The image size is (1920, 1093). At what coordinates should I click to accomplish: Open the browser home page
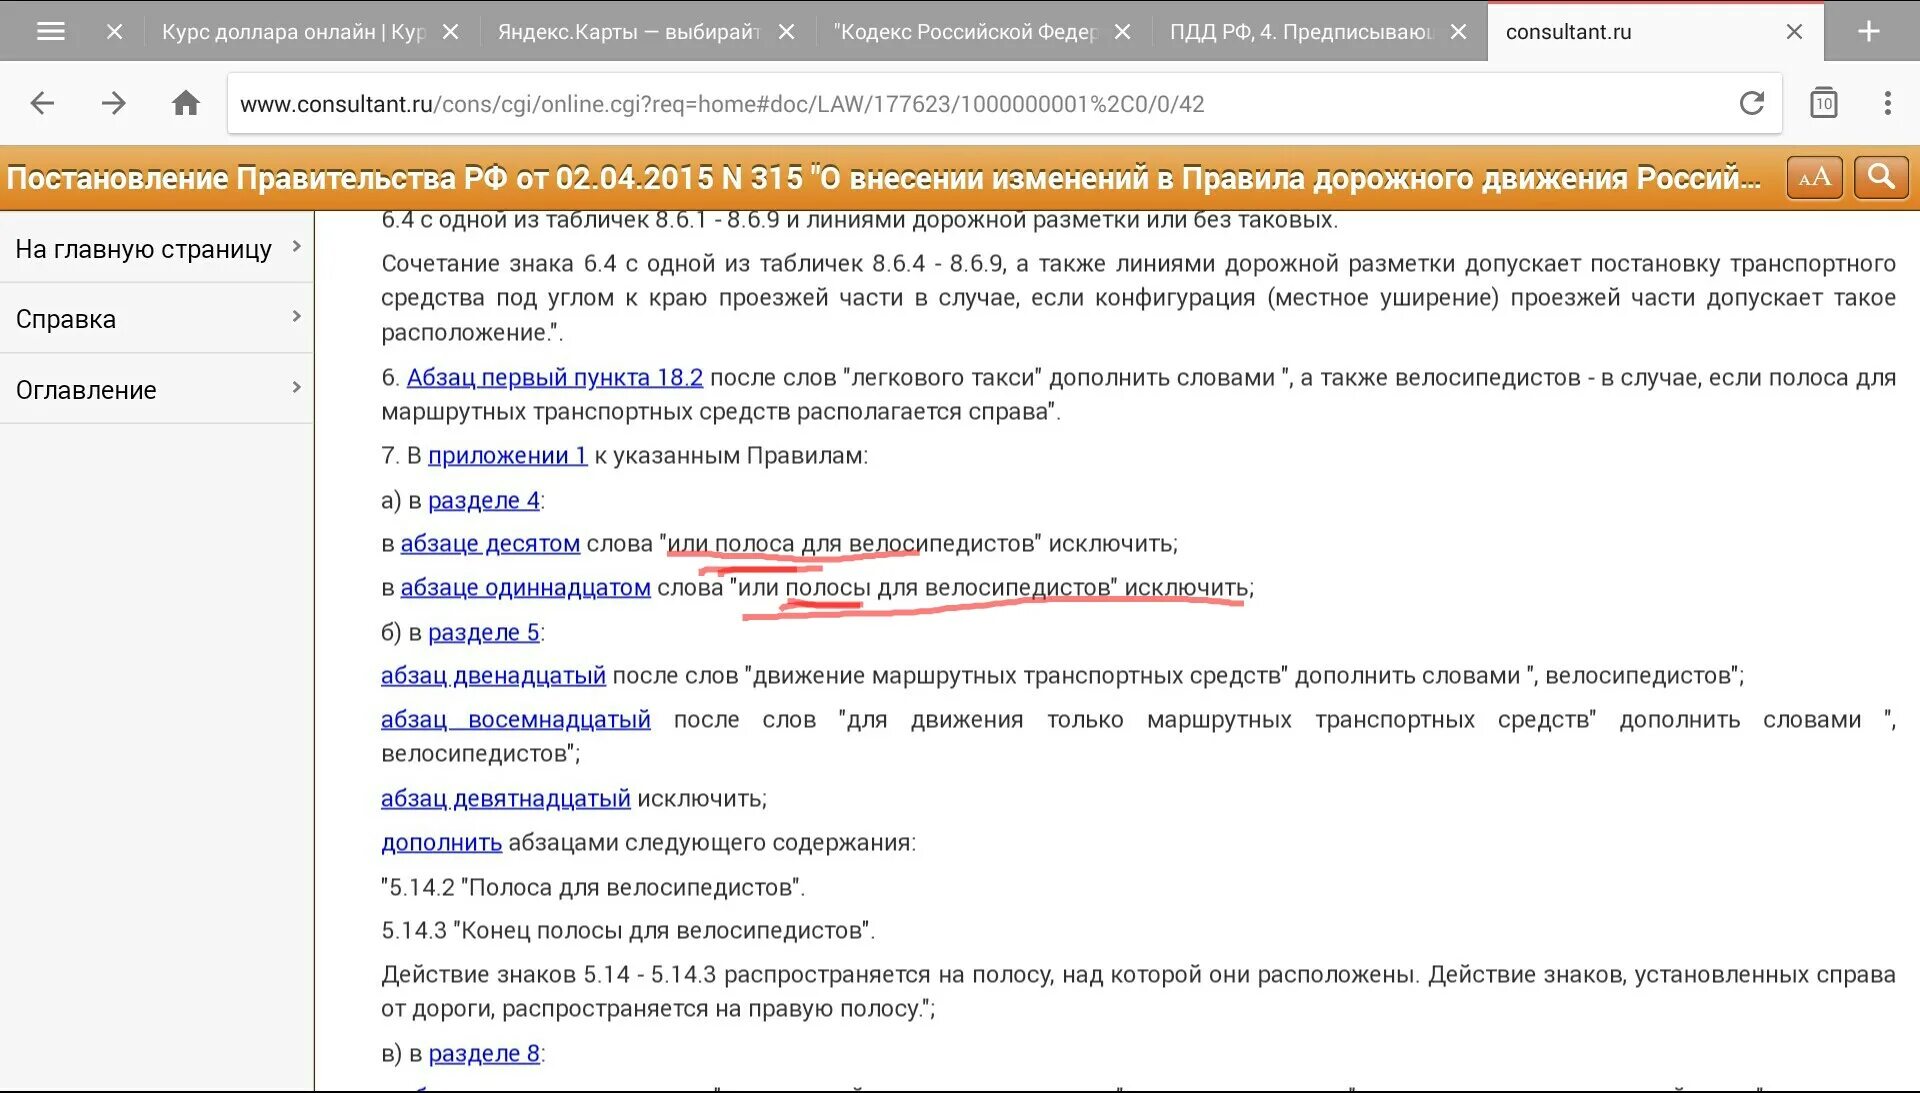pos(185,103)
